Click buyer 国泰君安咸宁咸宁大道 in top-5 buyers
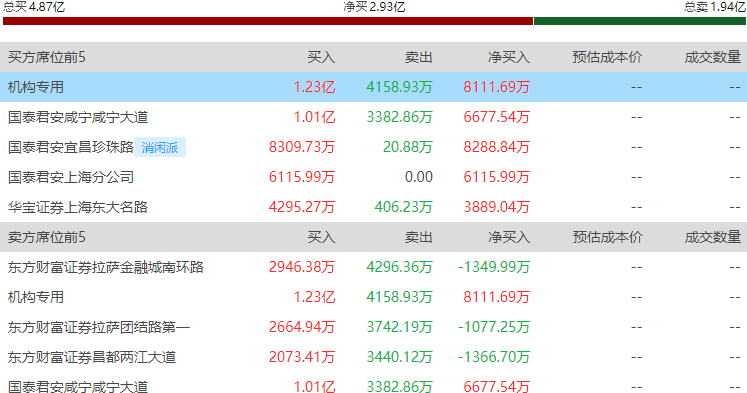 point(78,117)
